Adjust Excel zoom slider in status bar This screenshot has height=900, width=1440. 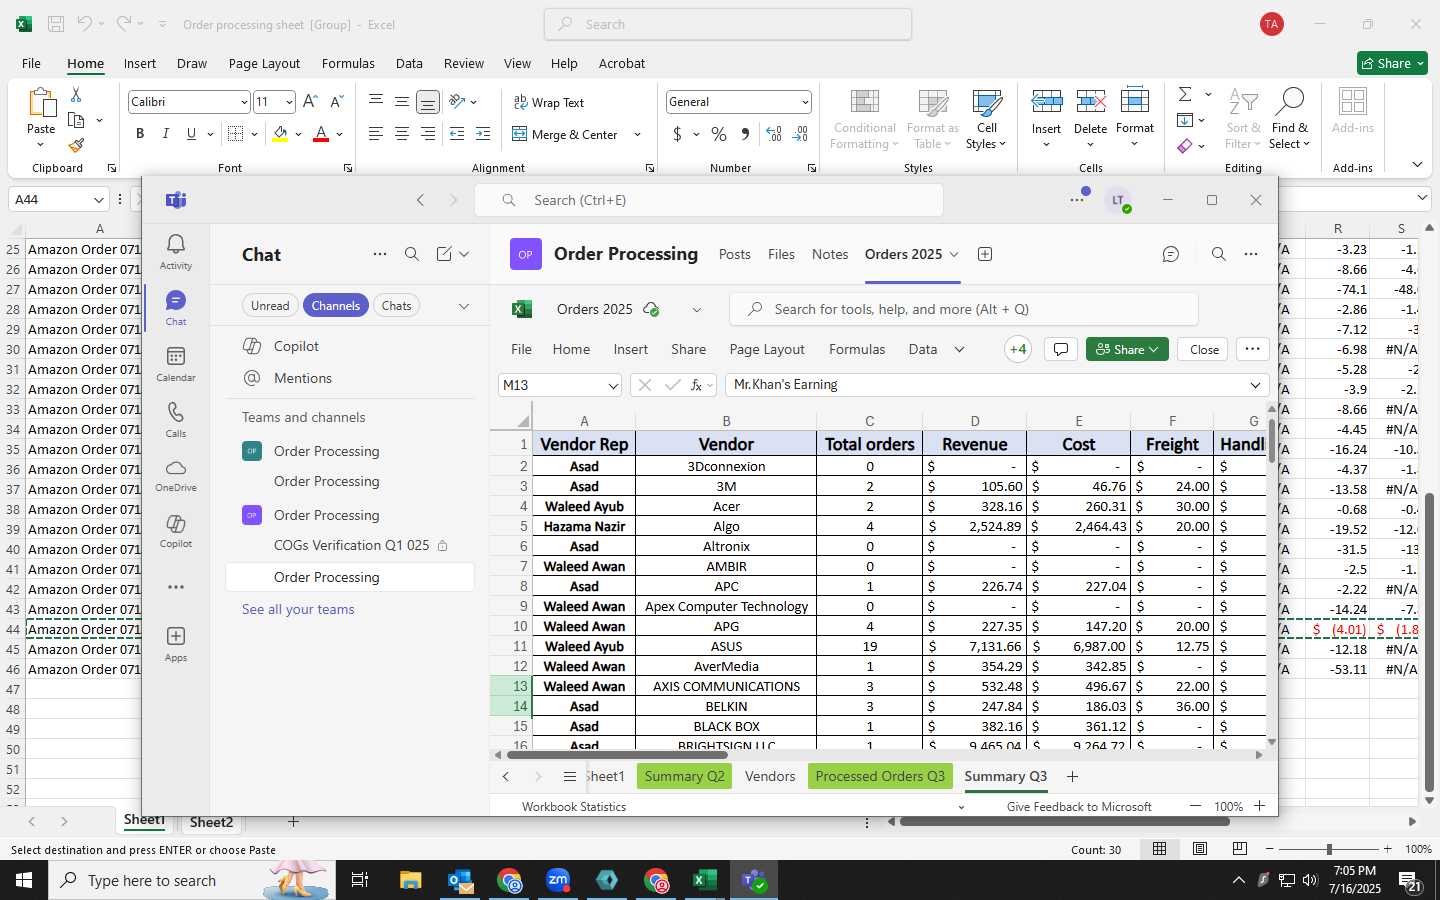(x=1329, y=849)
